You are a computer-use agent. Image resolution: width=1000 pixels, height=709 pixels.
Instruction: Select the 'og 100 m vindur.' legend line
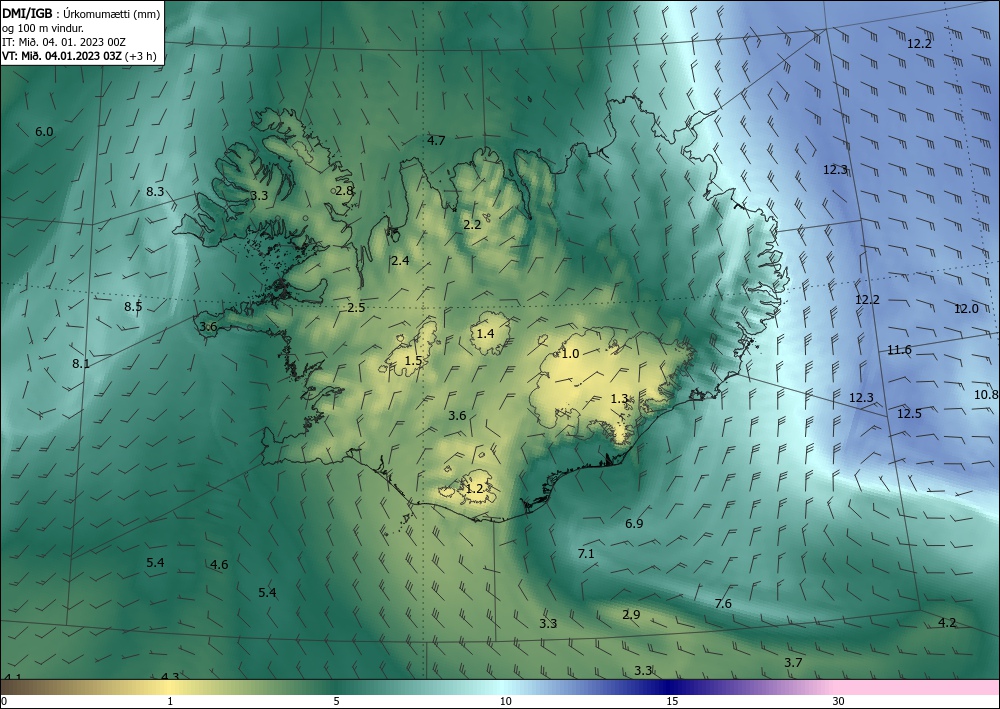(43, 28)
